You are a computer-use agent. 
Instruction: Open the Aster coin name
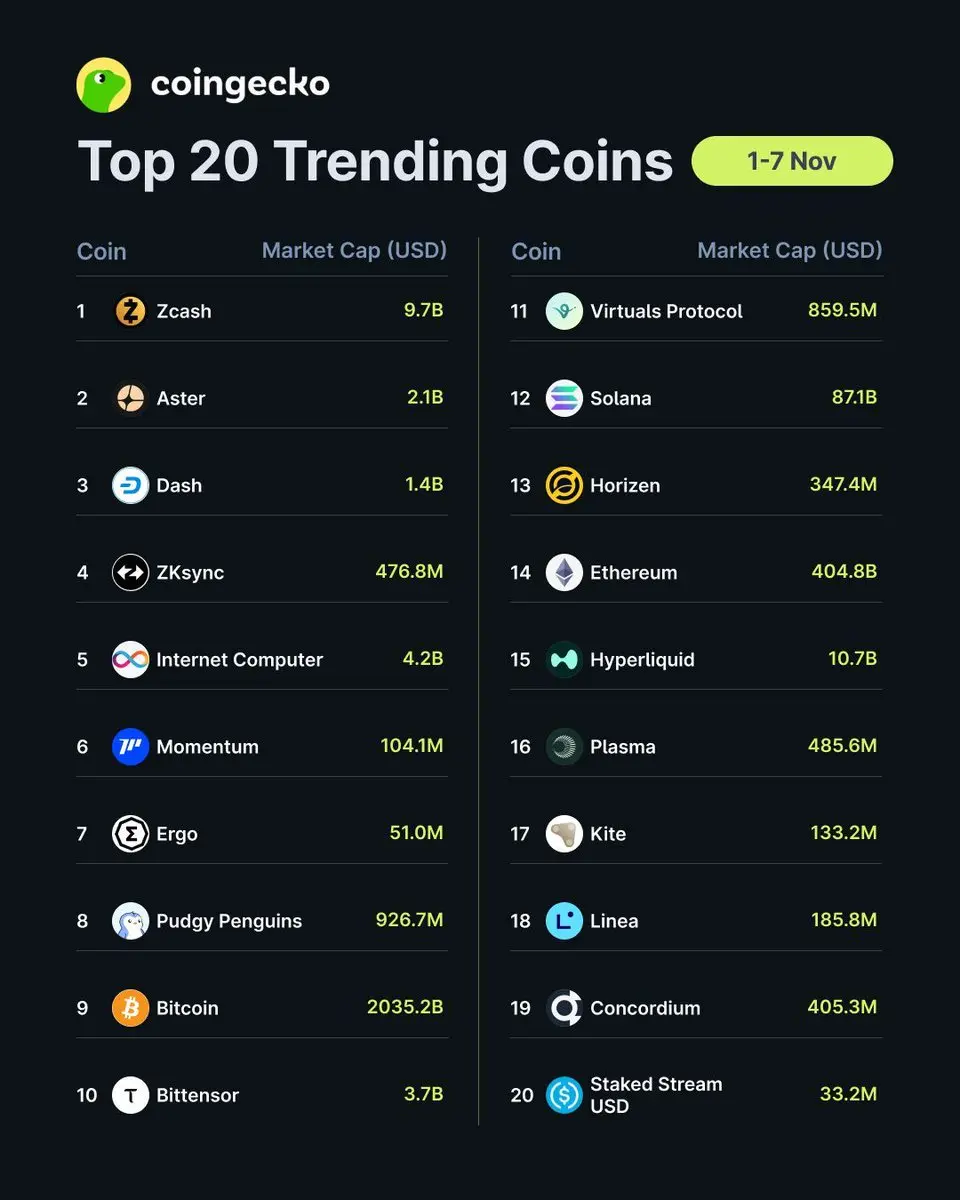pos(181,398)
